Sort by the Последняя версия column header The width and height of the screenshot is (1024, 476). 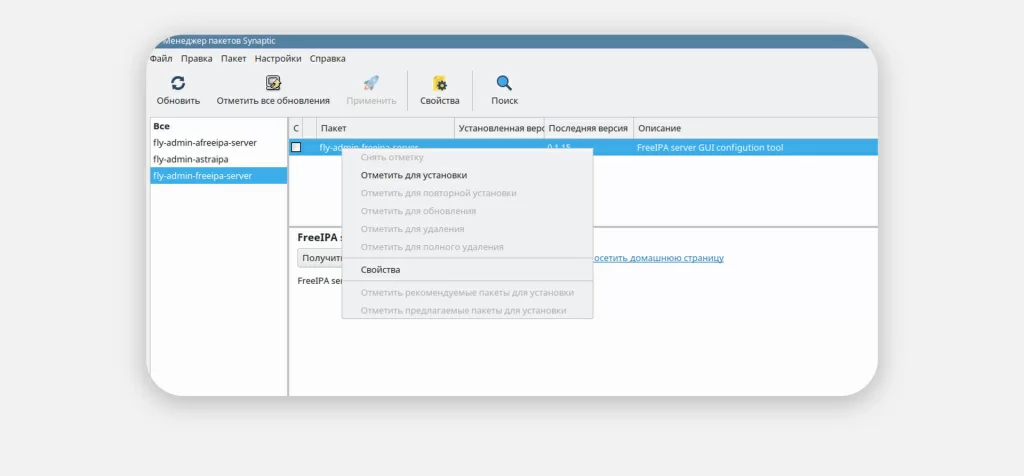(588, 128)
